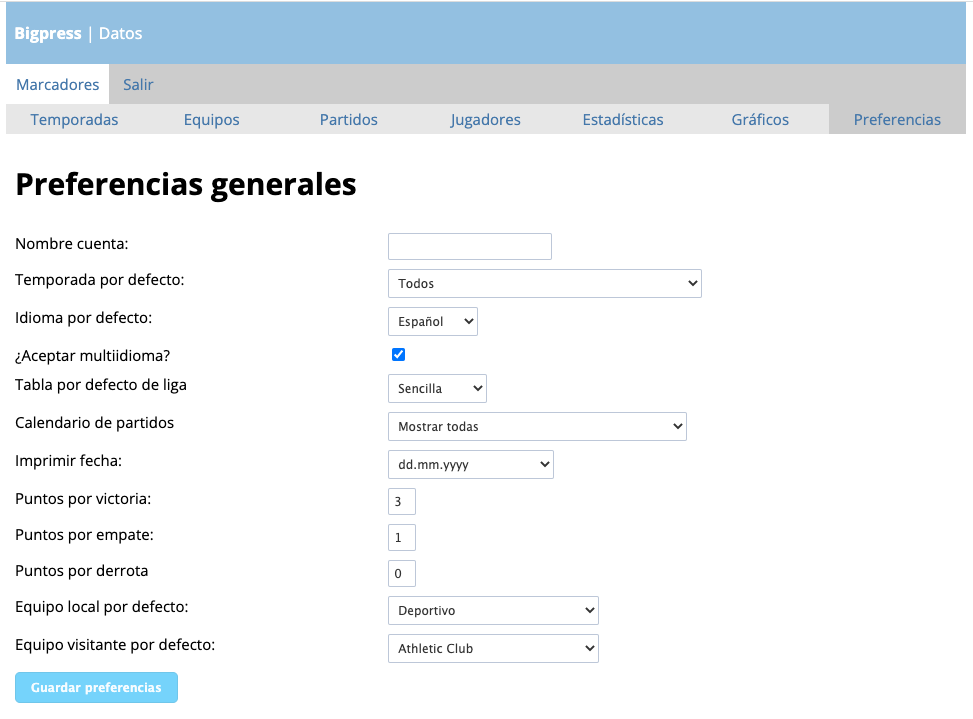Expand the Idioma por defecto dropdown

pyautogui.click(x=433, y=321)
